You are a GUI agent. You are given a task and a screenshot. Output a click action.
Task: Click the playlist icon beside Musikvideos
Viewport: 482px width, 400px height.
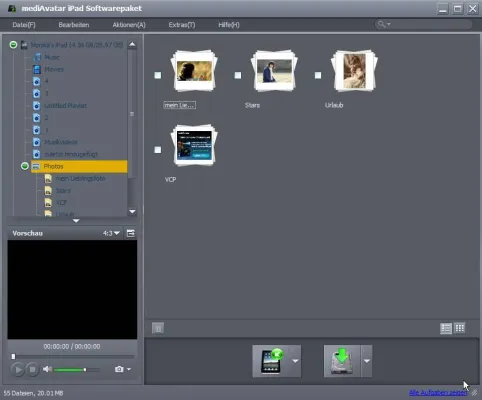click(x=37, y=142)
